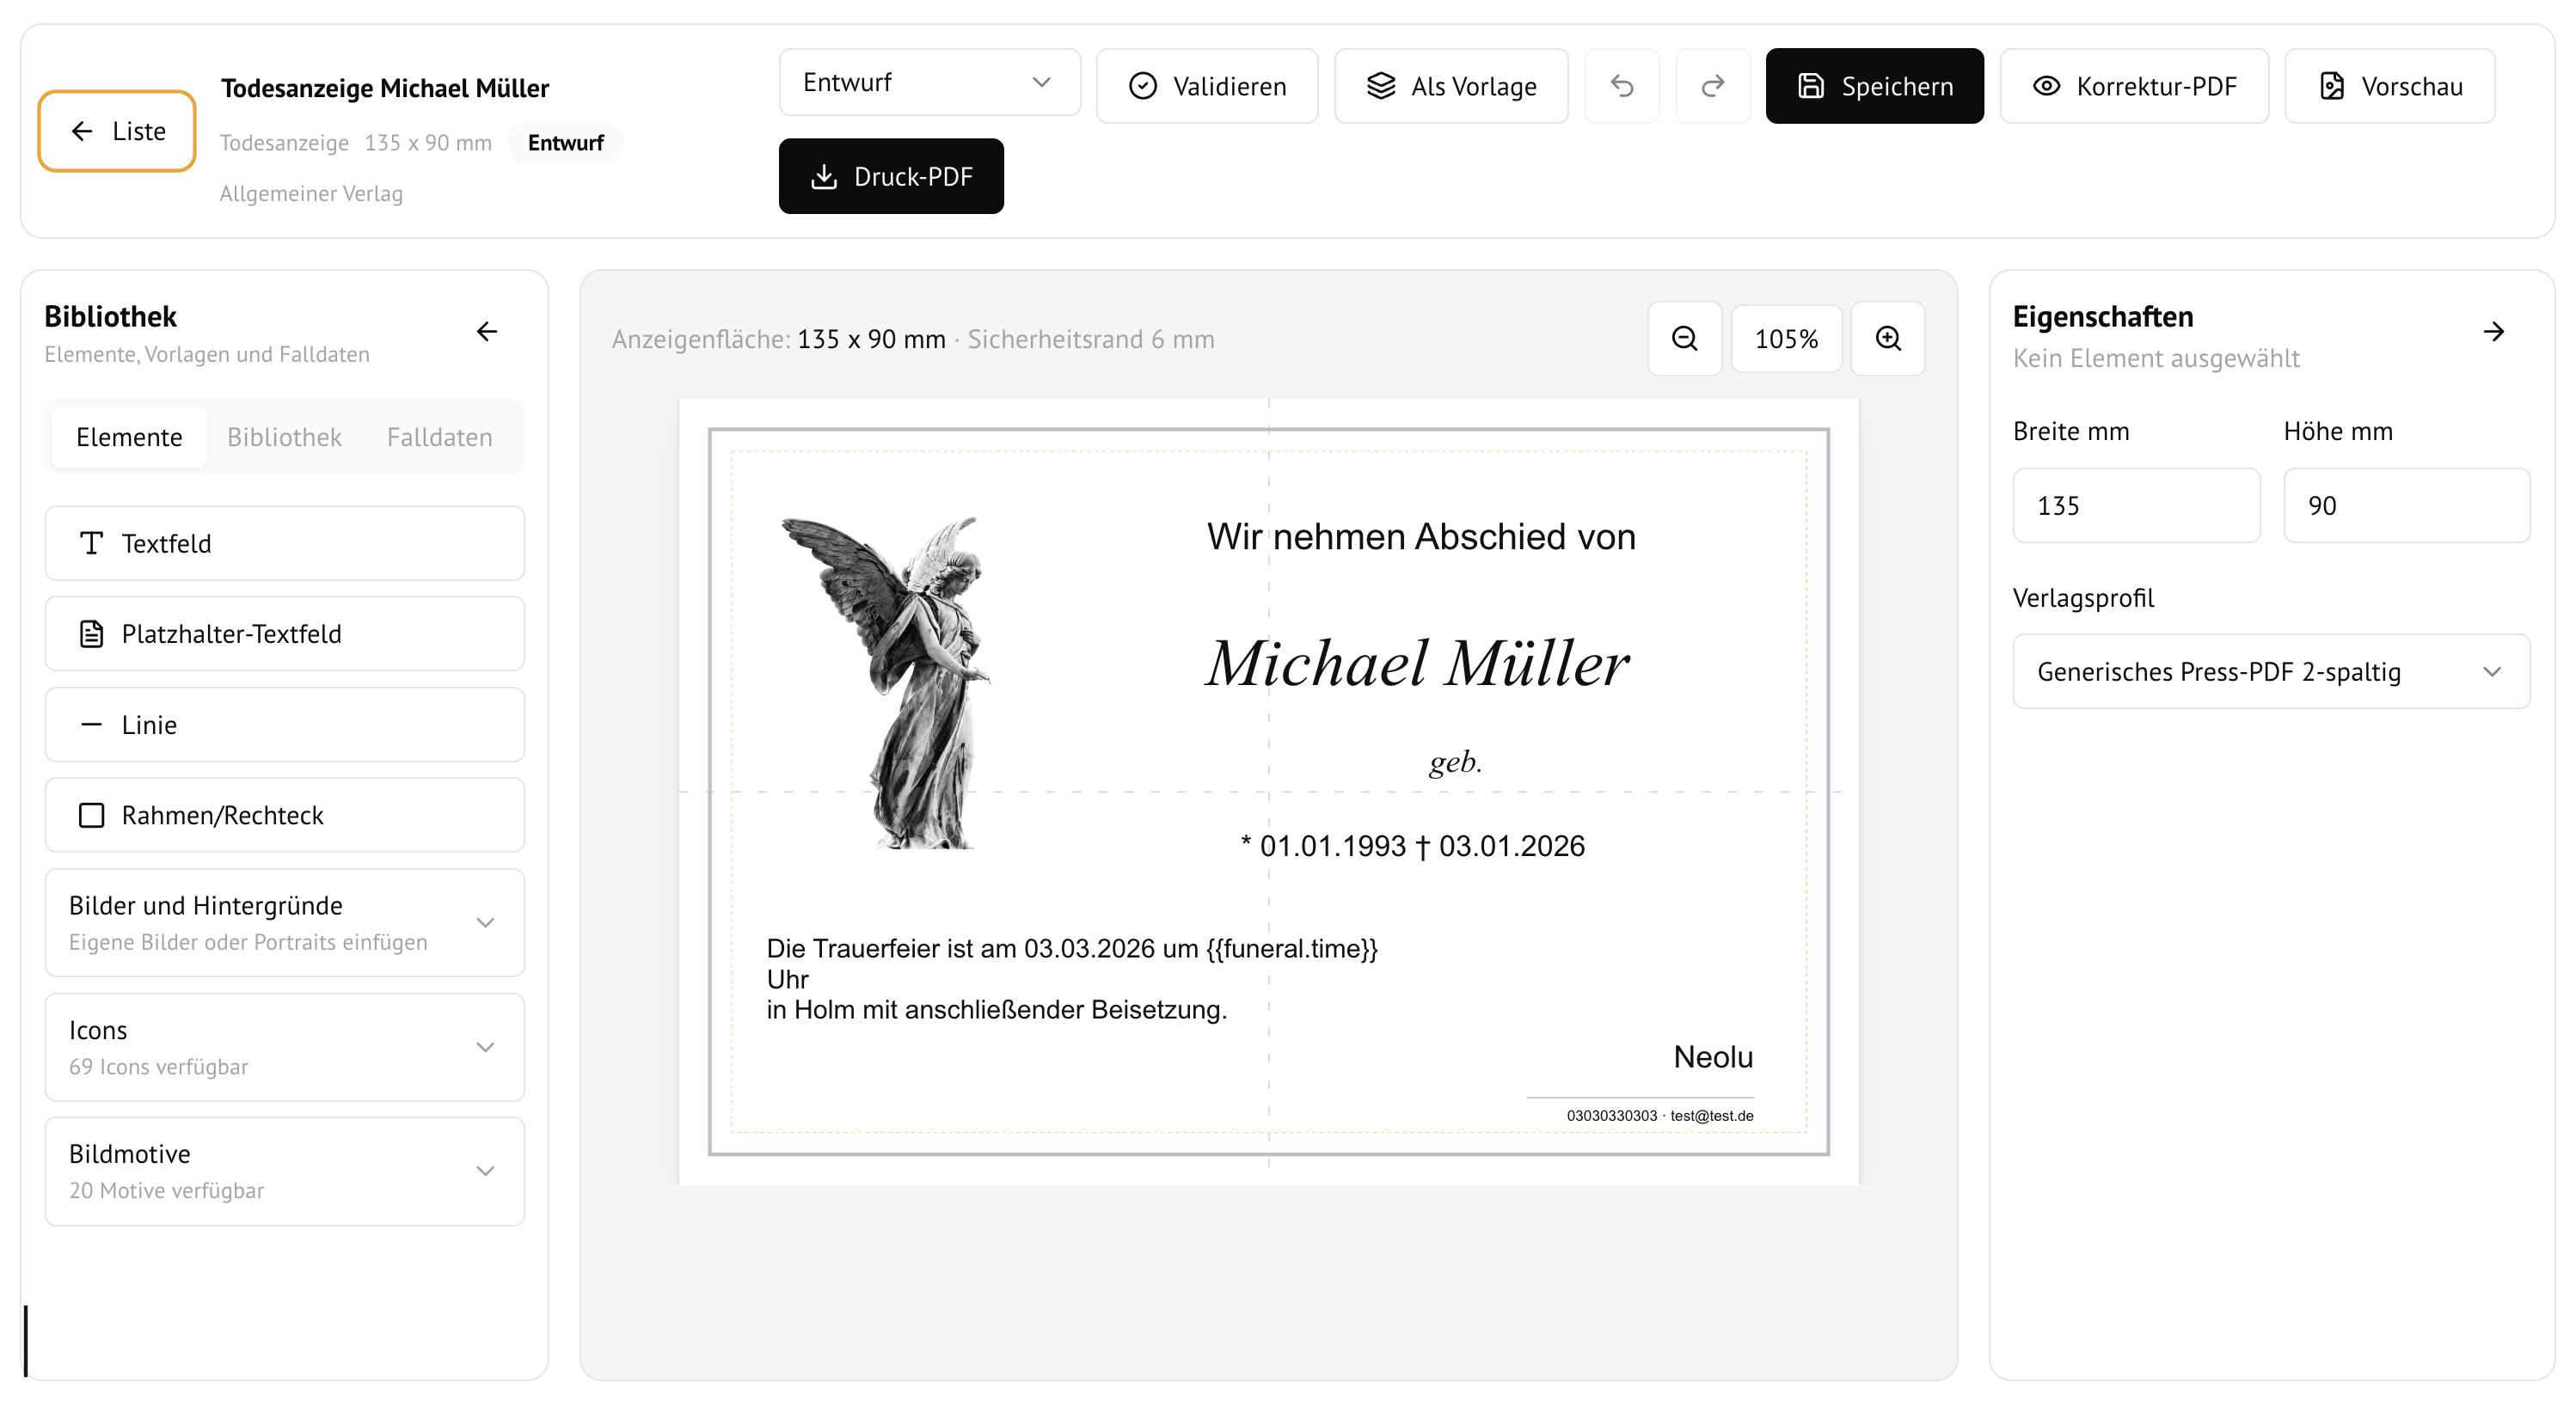Add a Rahmen/Rechteck element

pyautogui.click(x=285, y=815)
